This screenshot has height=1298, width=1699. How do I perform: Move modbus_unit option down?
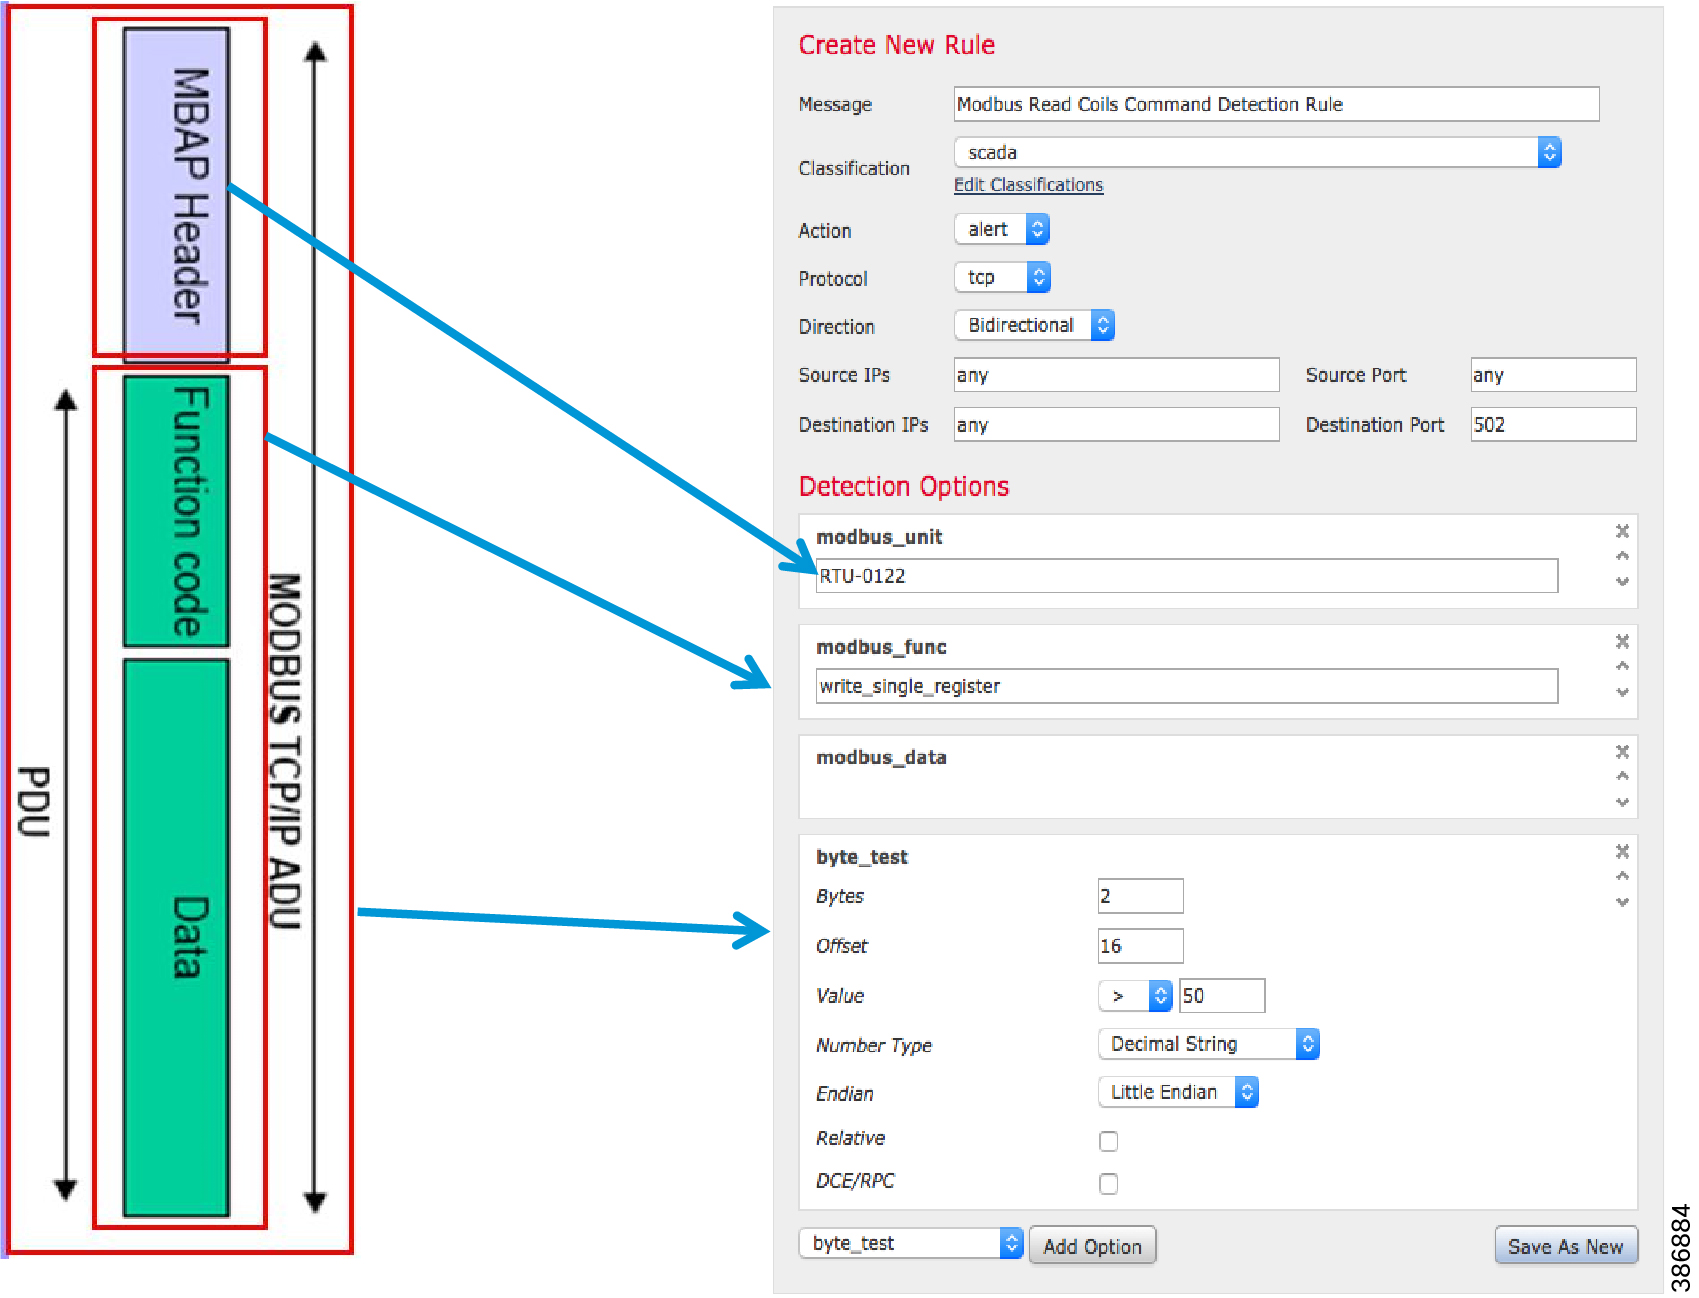pos(1622,582)
